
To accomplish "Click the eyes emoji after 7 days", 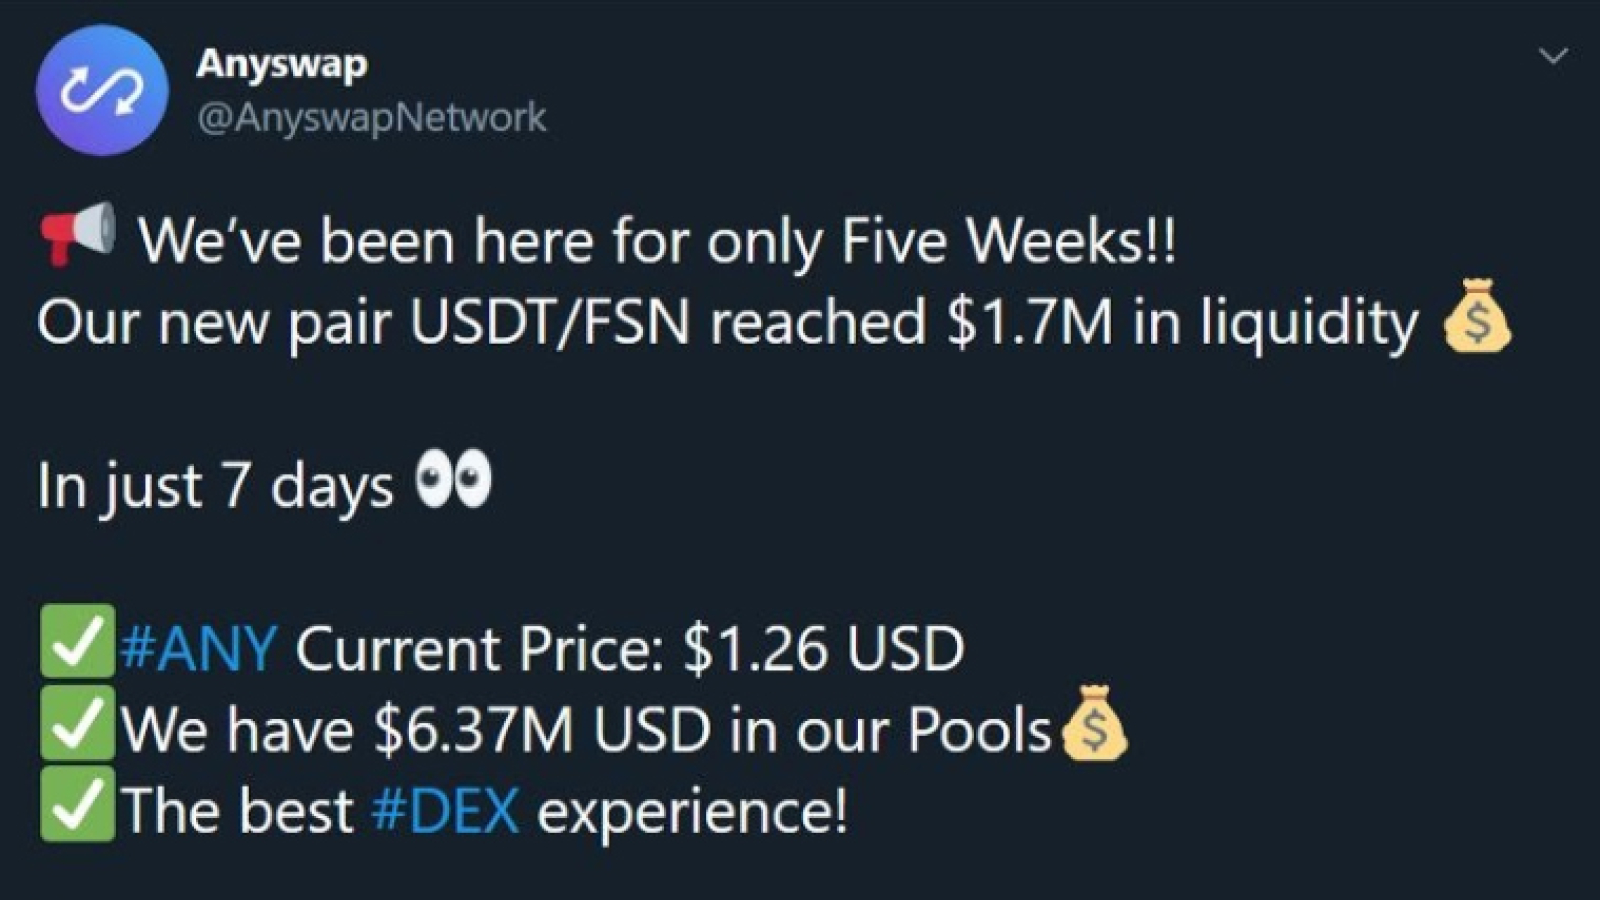I will click(x=454, y=478).
